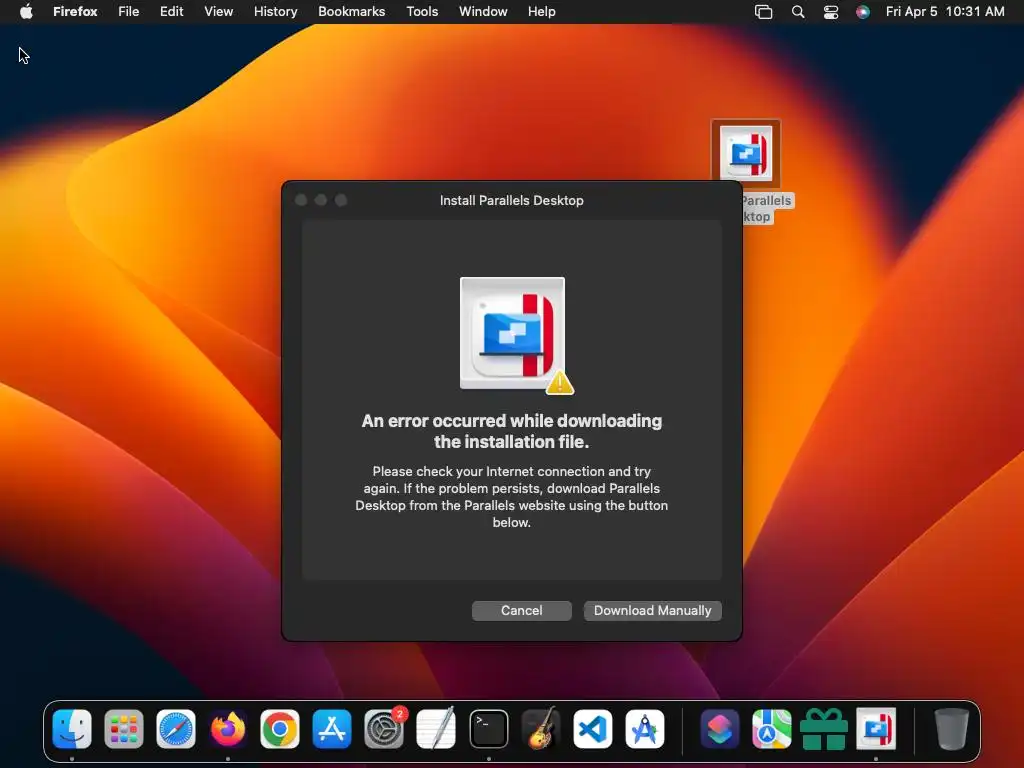Open the Edit menu
This screenshot has width=1024, height=768.
click(171, 12)
